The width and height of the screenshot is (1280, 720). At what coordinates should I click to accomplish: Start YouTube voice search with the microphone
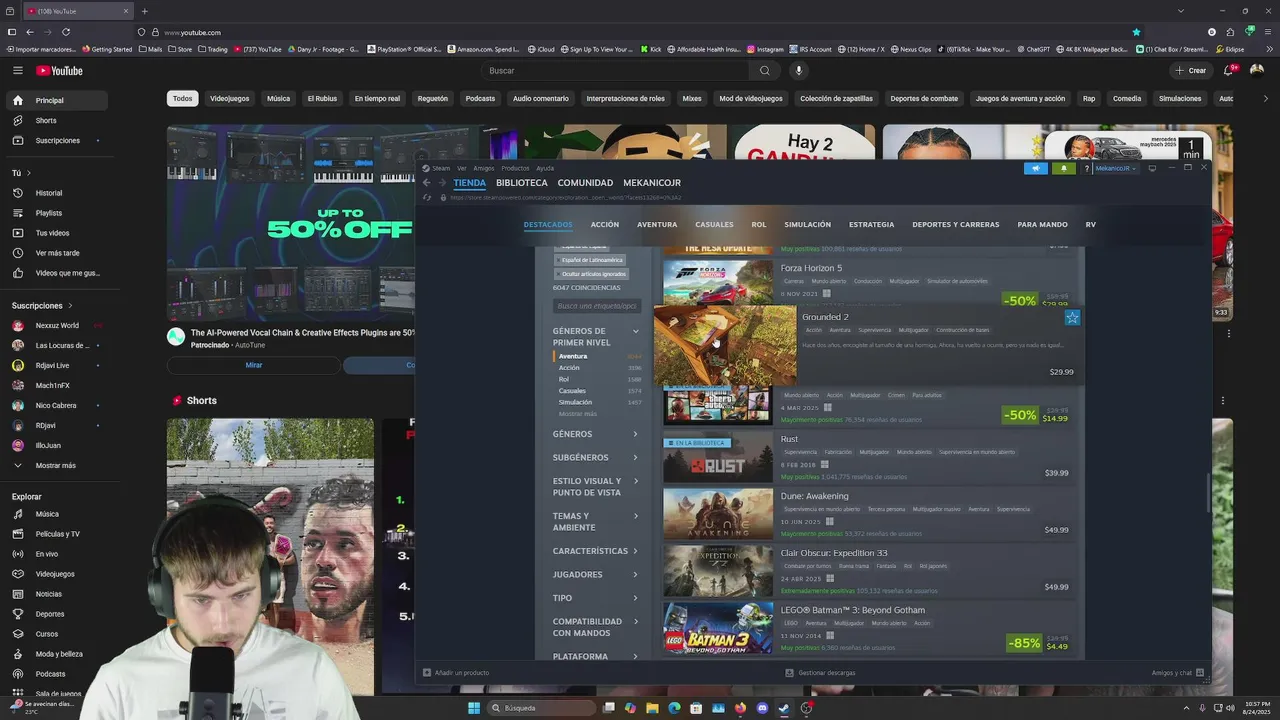click(x=798, y=70)
